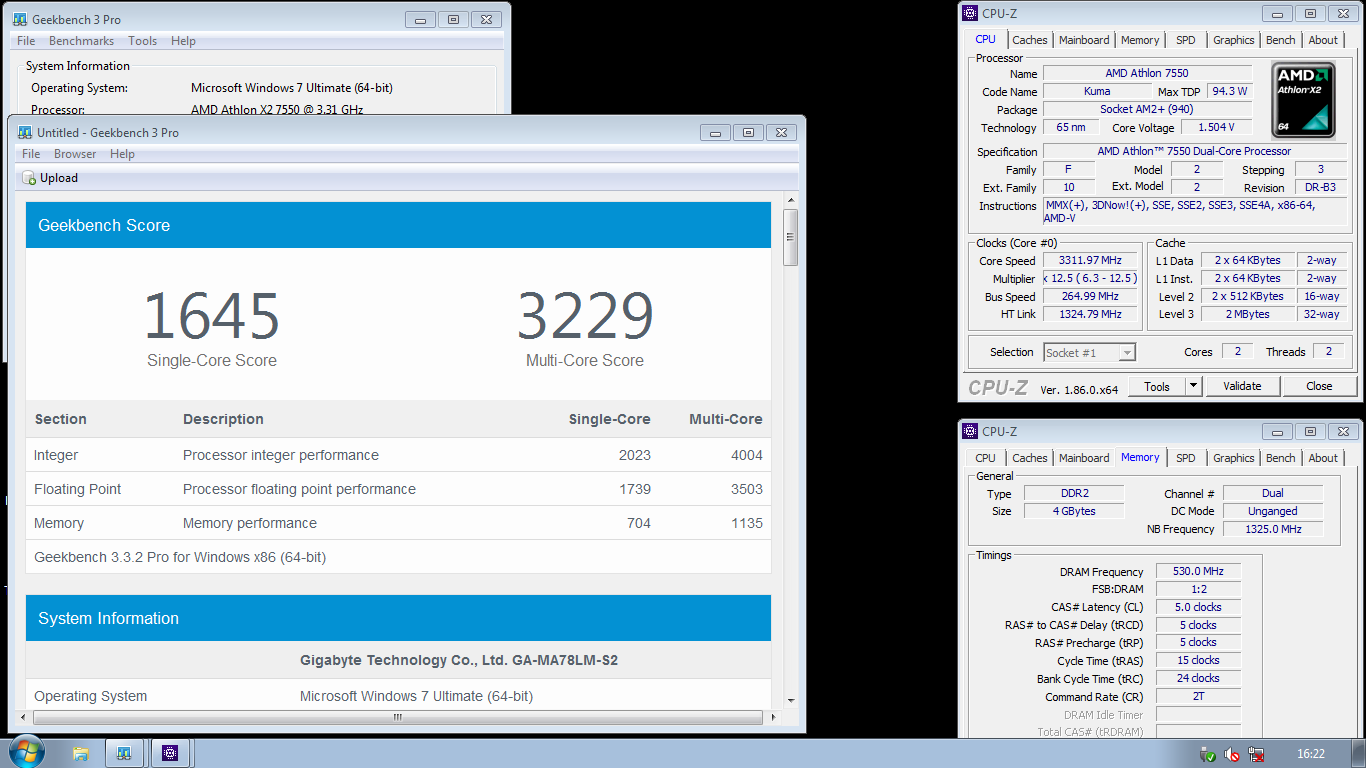
Task: Expand the Tools dropdown arrow in CPU-Z
Action: pos(1193,386)
